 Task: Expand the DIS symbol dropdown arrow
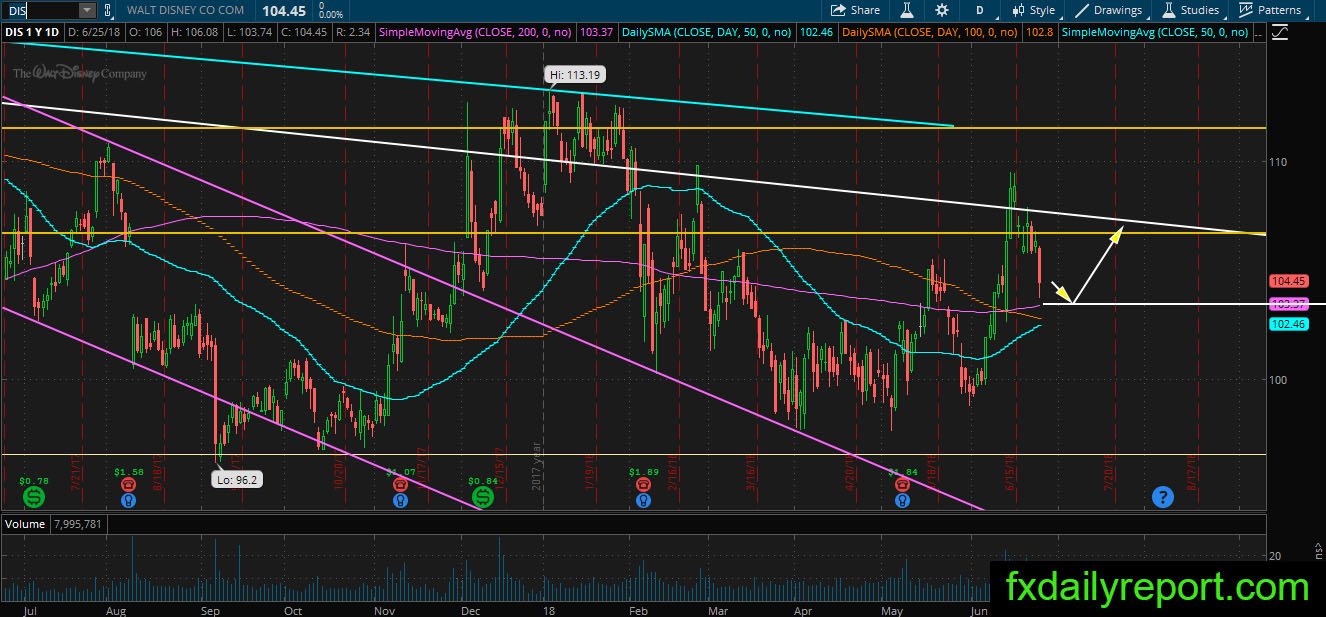coord(86,10)
